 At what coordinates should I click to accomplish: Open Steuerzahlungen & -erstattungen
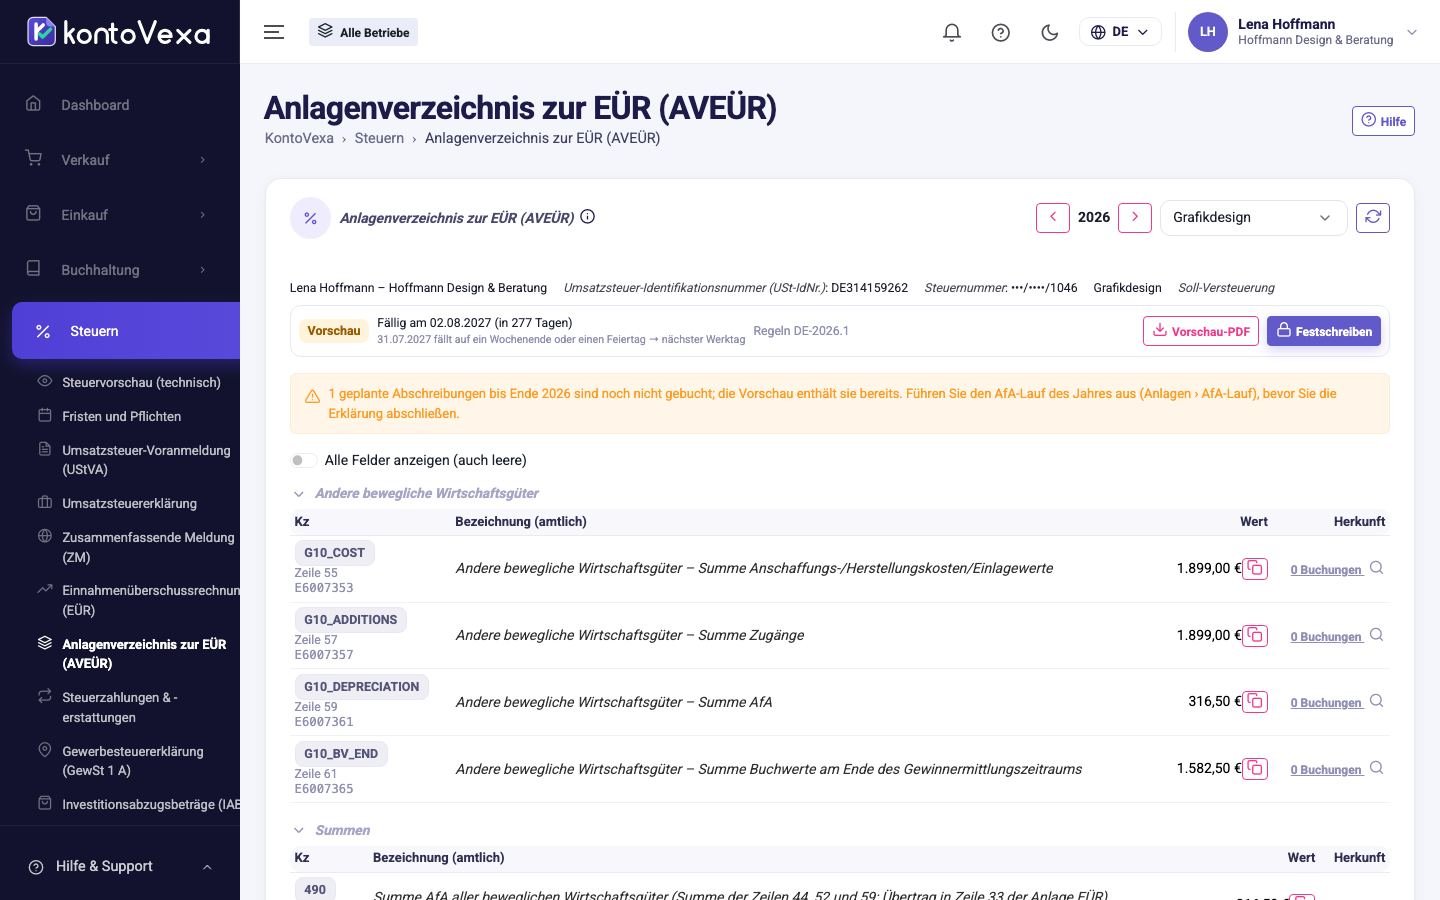pos(120,707)
